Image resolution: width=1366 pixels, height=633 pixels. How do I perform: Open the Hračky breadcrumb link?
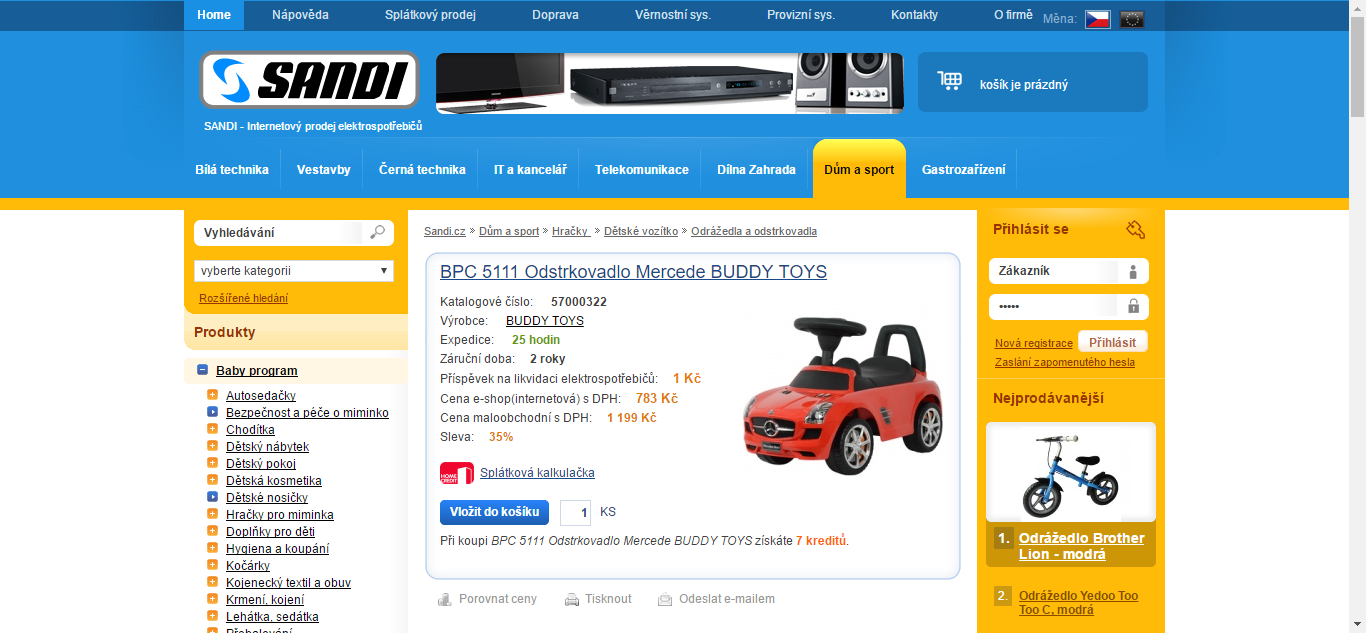[571, 231]
